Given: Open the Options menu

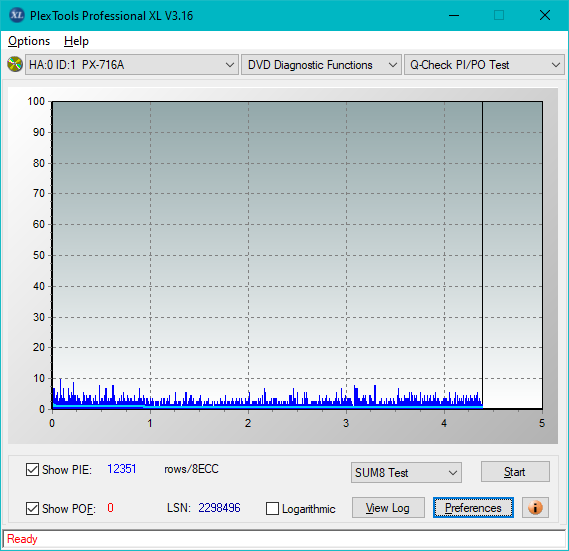Looking at the screenshot, I should tap(29, 41).
